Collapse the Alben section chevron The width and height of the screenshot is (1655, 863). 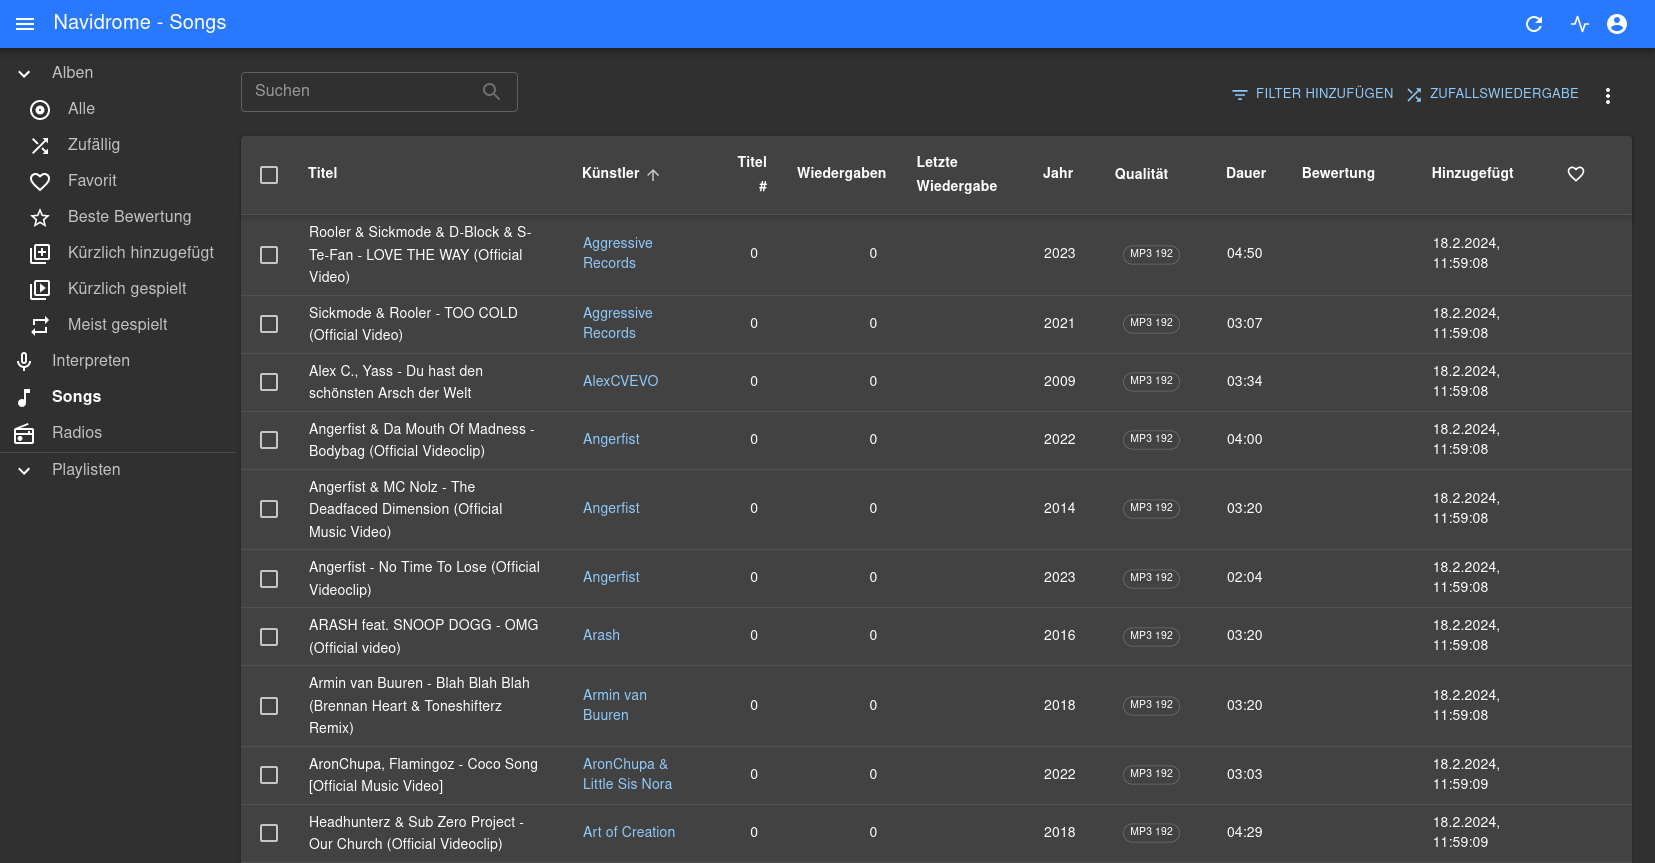pyautogui.click(x=24, y=73)
